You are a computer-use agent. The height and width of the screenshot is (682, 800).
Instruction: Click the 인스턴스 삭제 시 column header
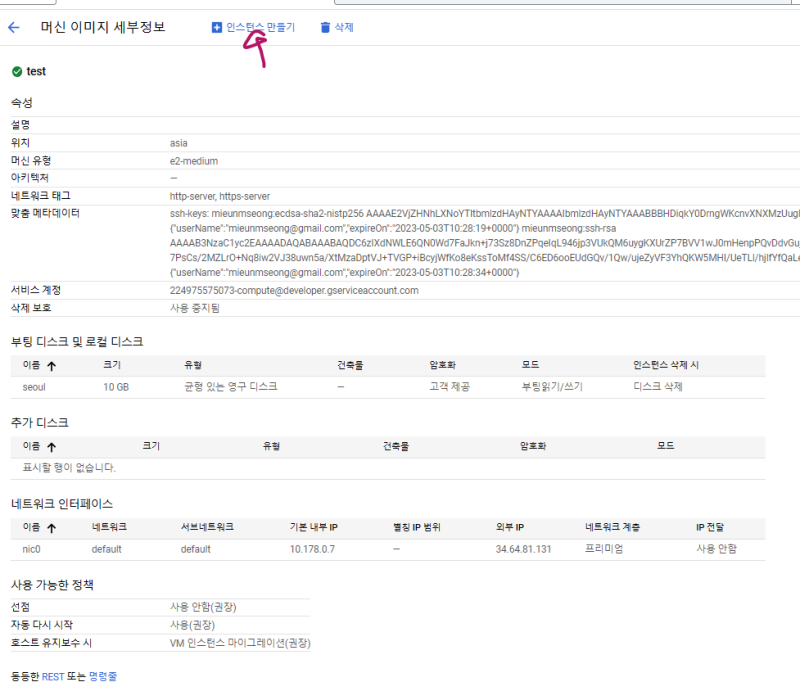click(666, 365)
